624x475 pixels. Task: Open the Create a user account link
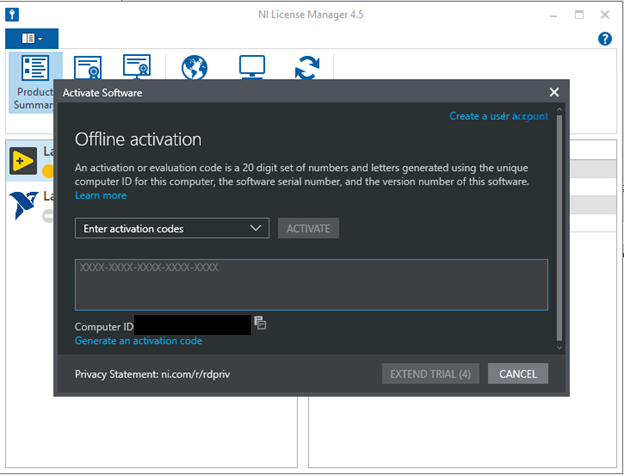pos(499,116)
